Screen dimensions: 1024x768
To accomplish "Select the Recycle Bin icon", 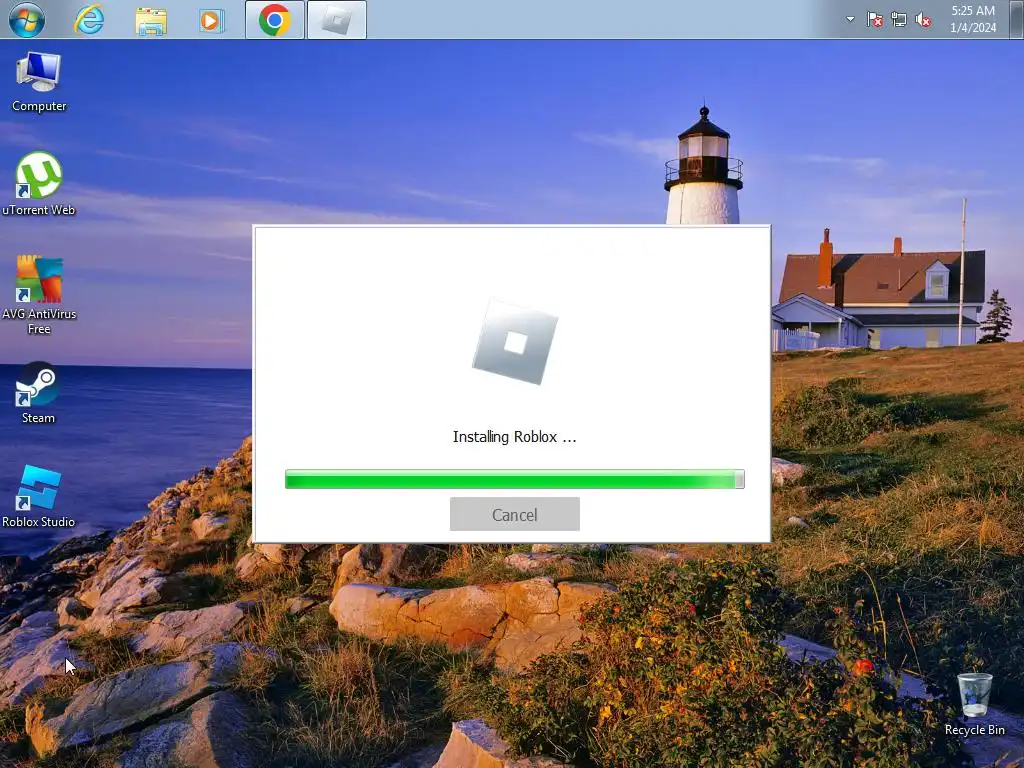I will click(x=974, y=704).
